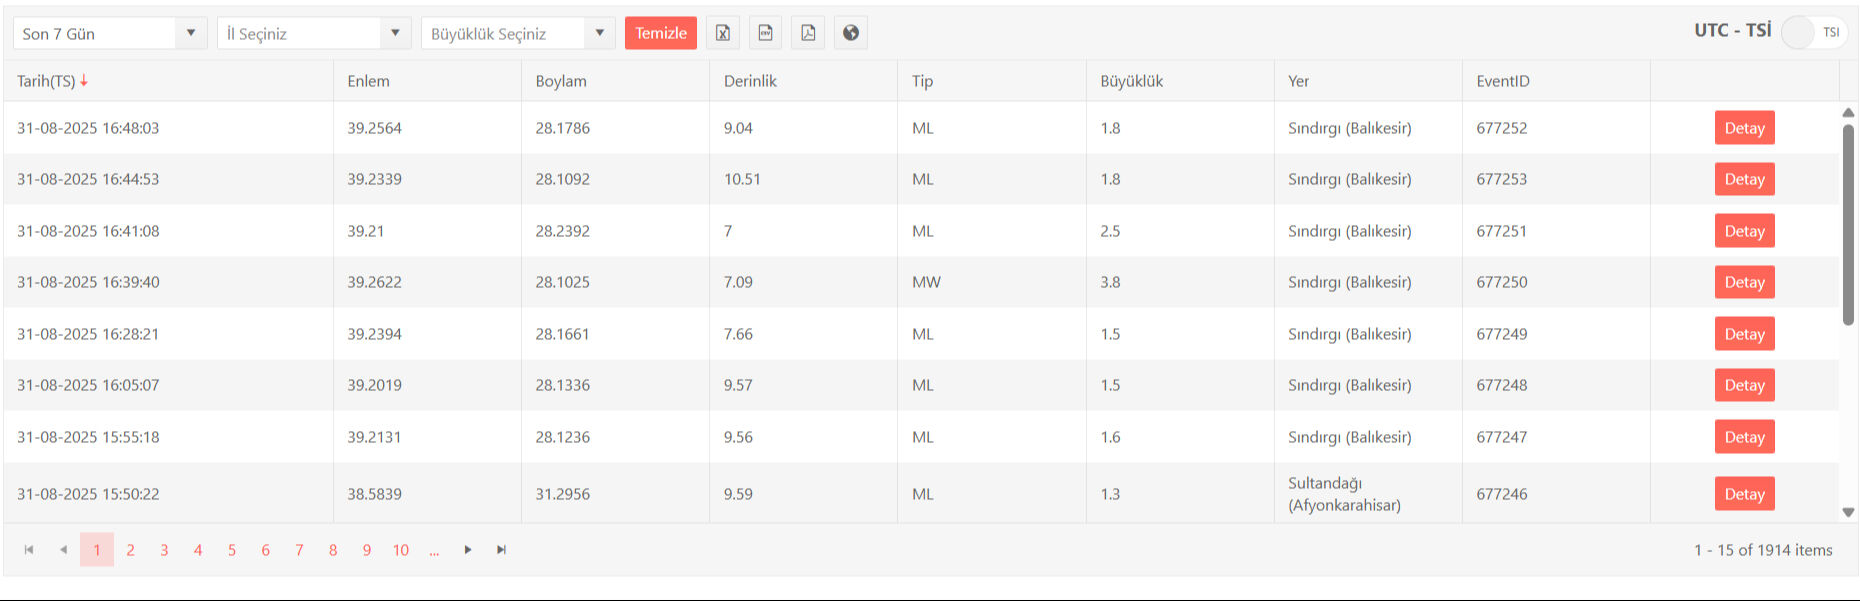This screenshot has height=601, width=1860.
Task: Go to the previous page arrow
Action: coord(63,550)
